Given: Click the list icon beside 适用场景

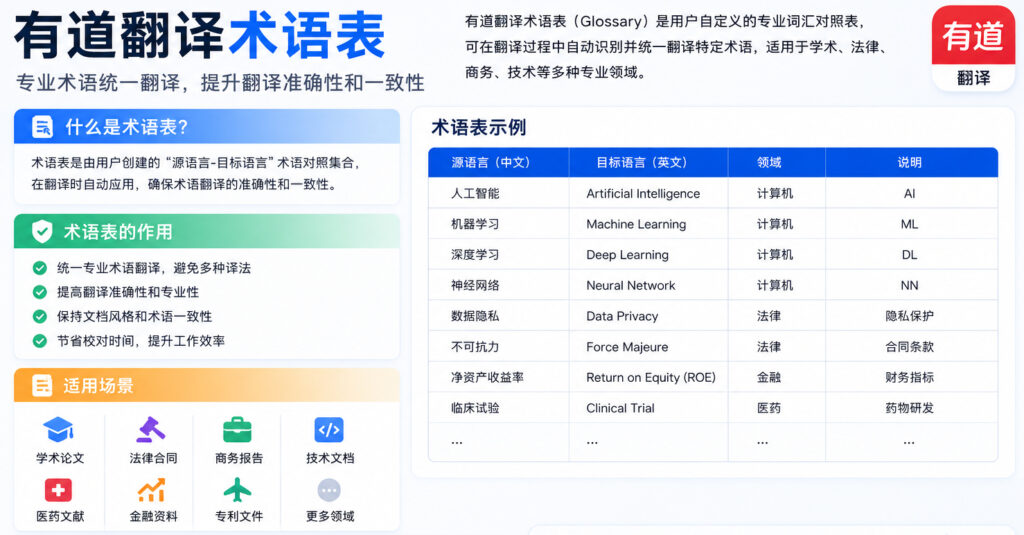Looking at the screenshot, I should pyautogui.click(x=42, y=385).
